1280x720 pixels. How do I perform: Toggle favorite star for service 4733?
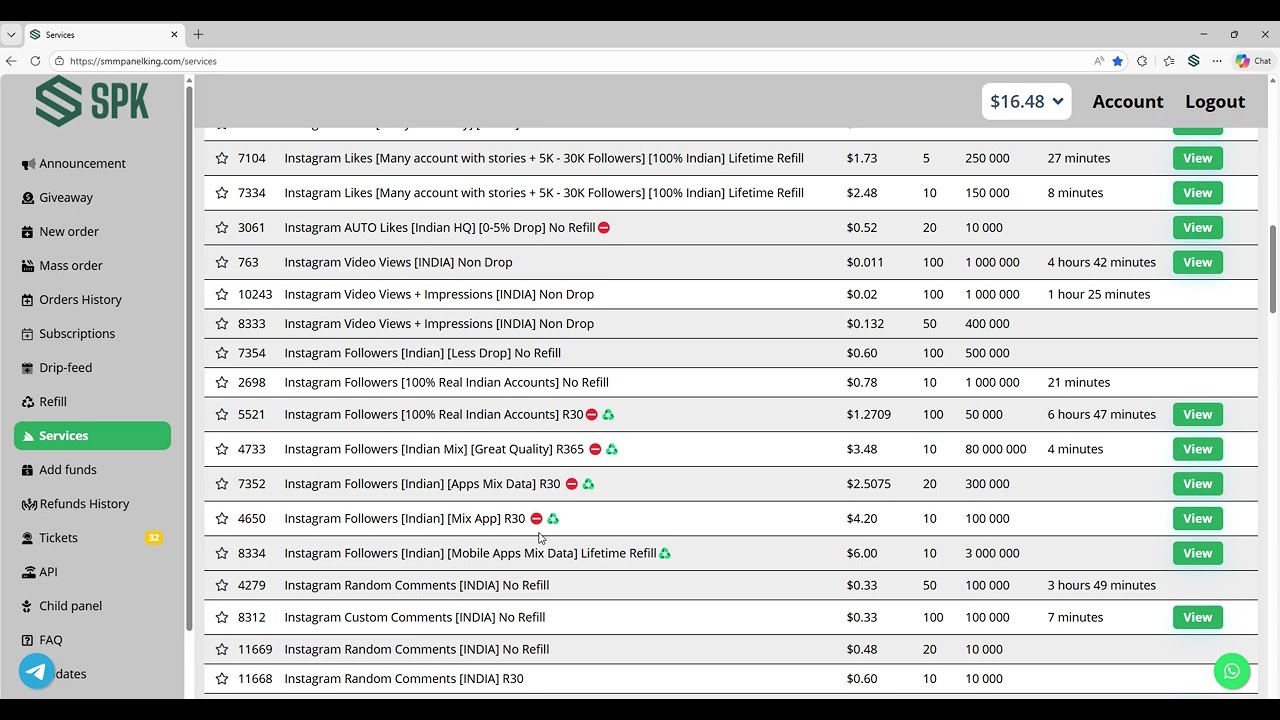[x=222, y=449]
